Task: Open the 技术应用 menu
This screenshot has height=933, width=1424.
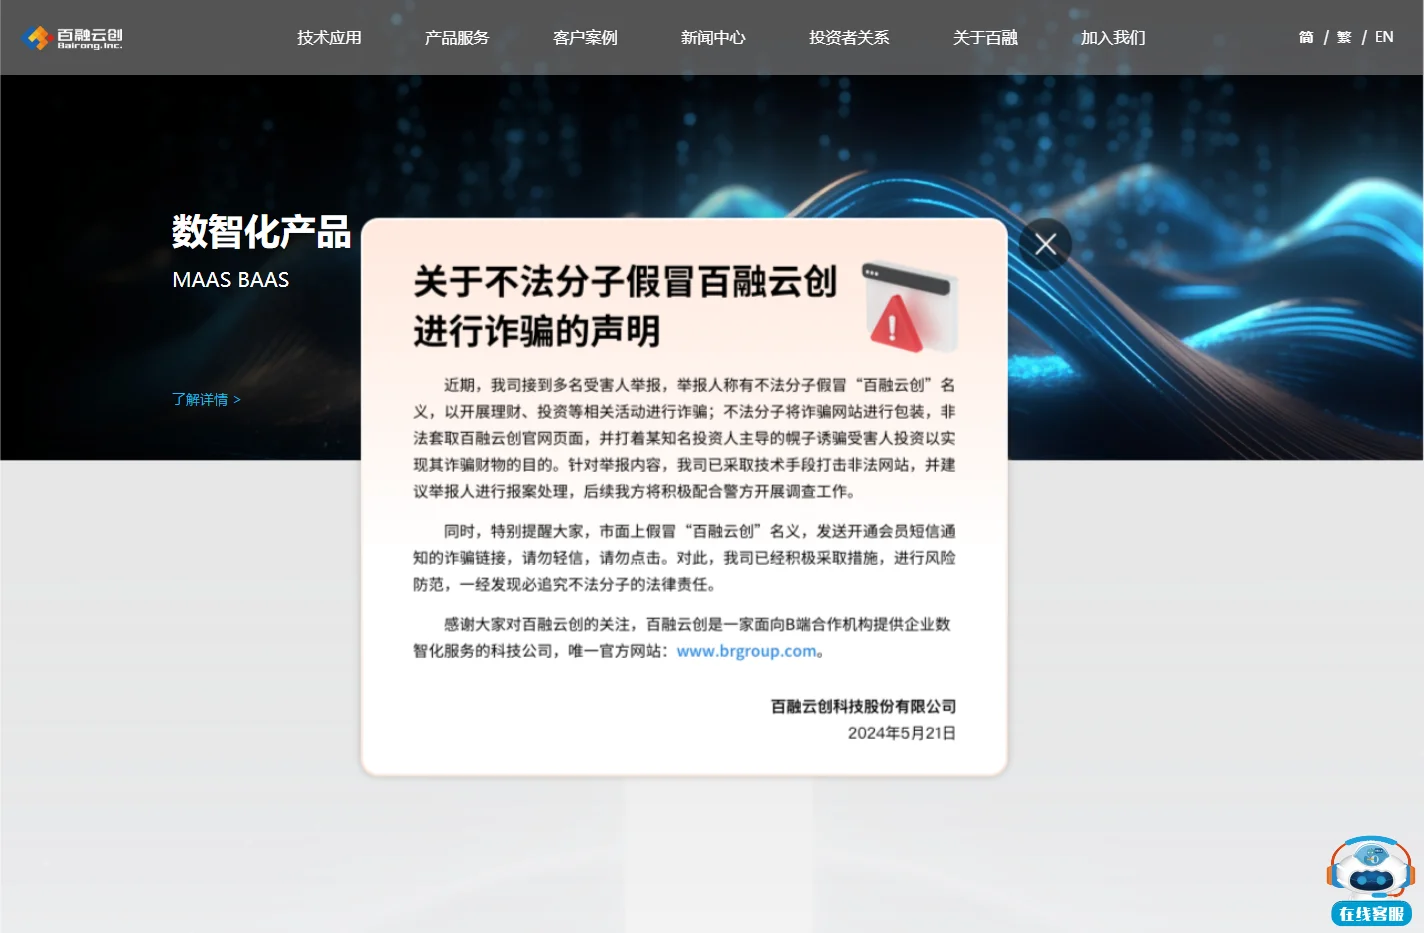Action: [x=329, y=38]
